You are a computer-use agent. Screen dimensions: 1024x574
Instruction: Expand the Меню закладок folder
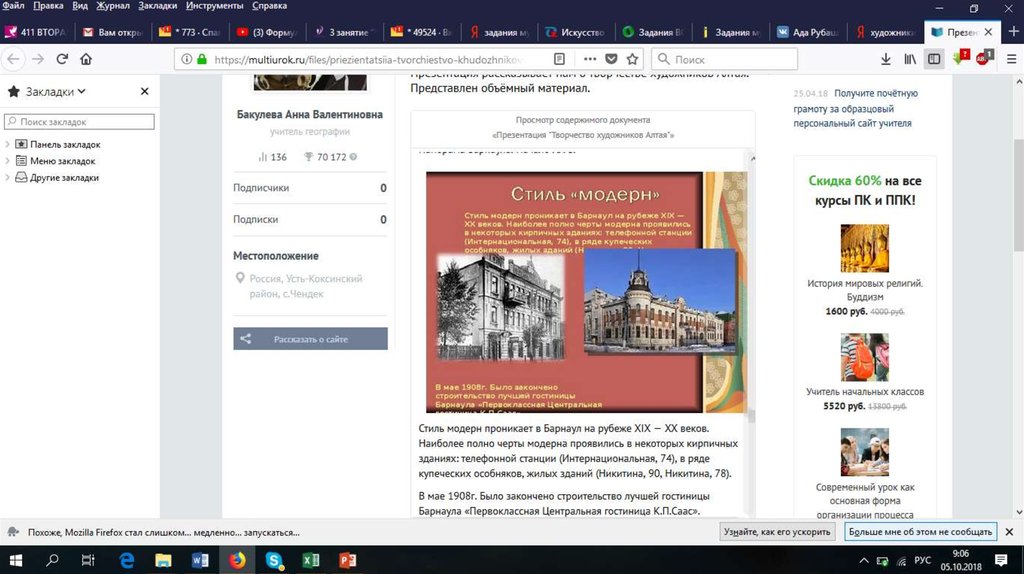click(8, 161)
